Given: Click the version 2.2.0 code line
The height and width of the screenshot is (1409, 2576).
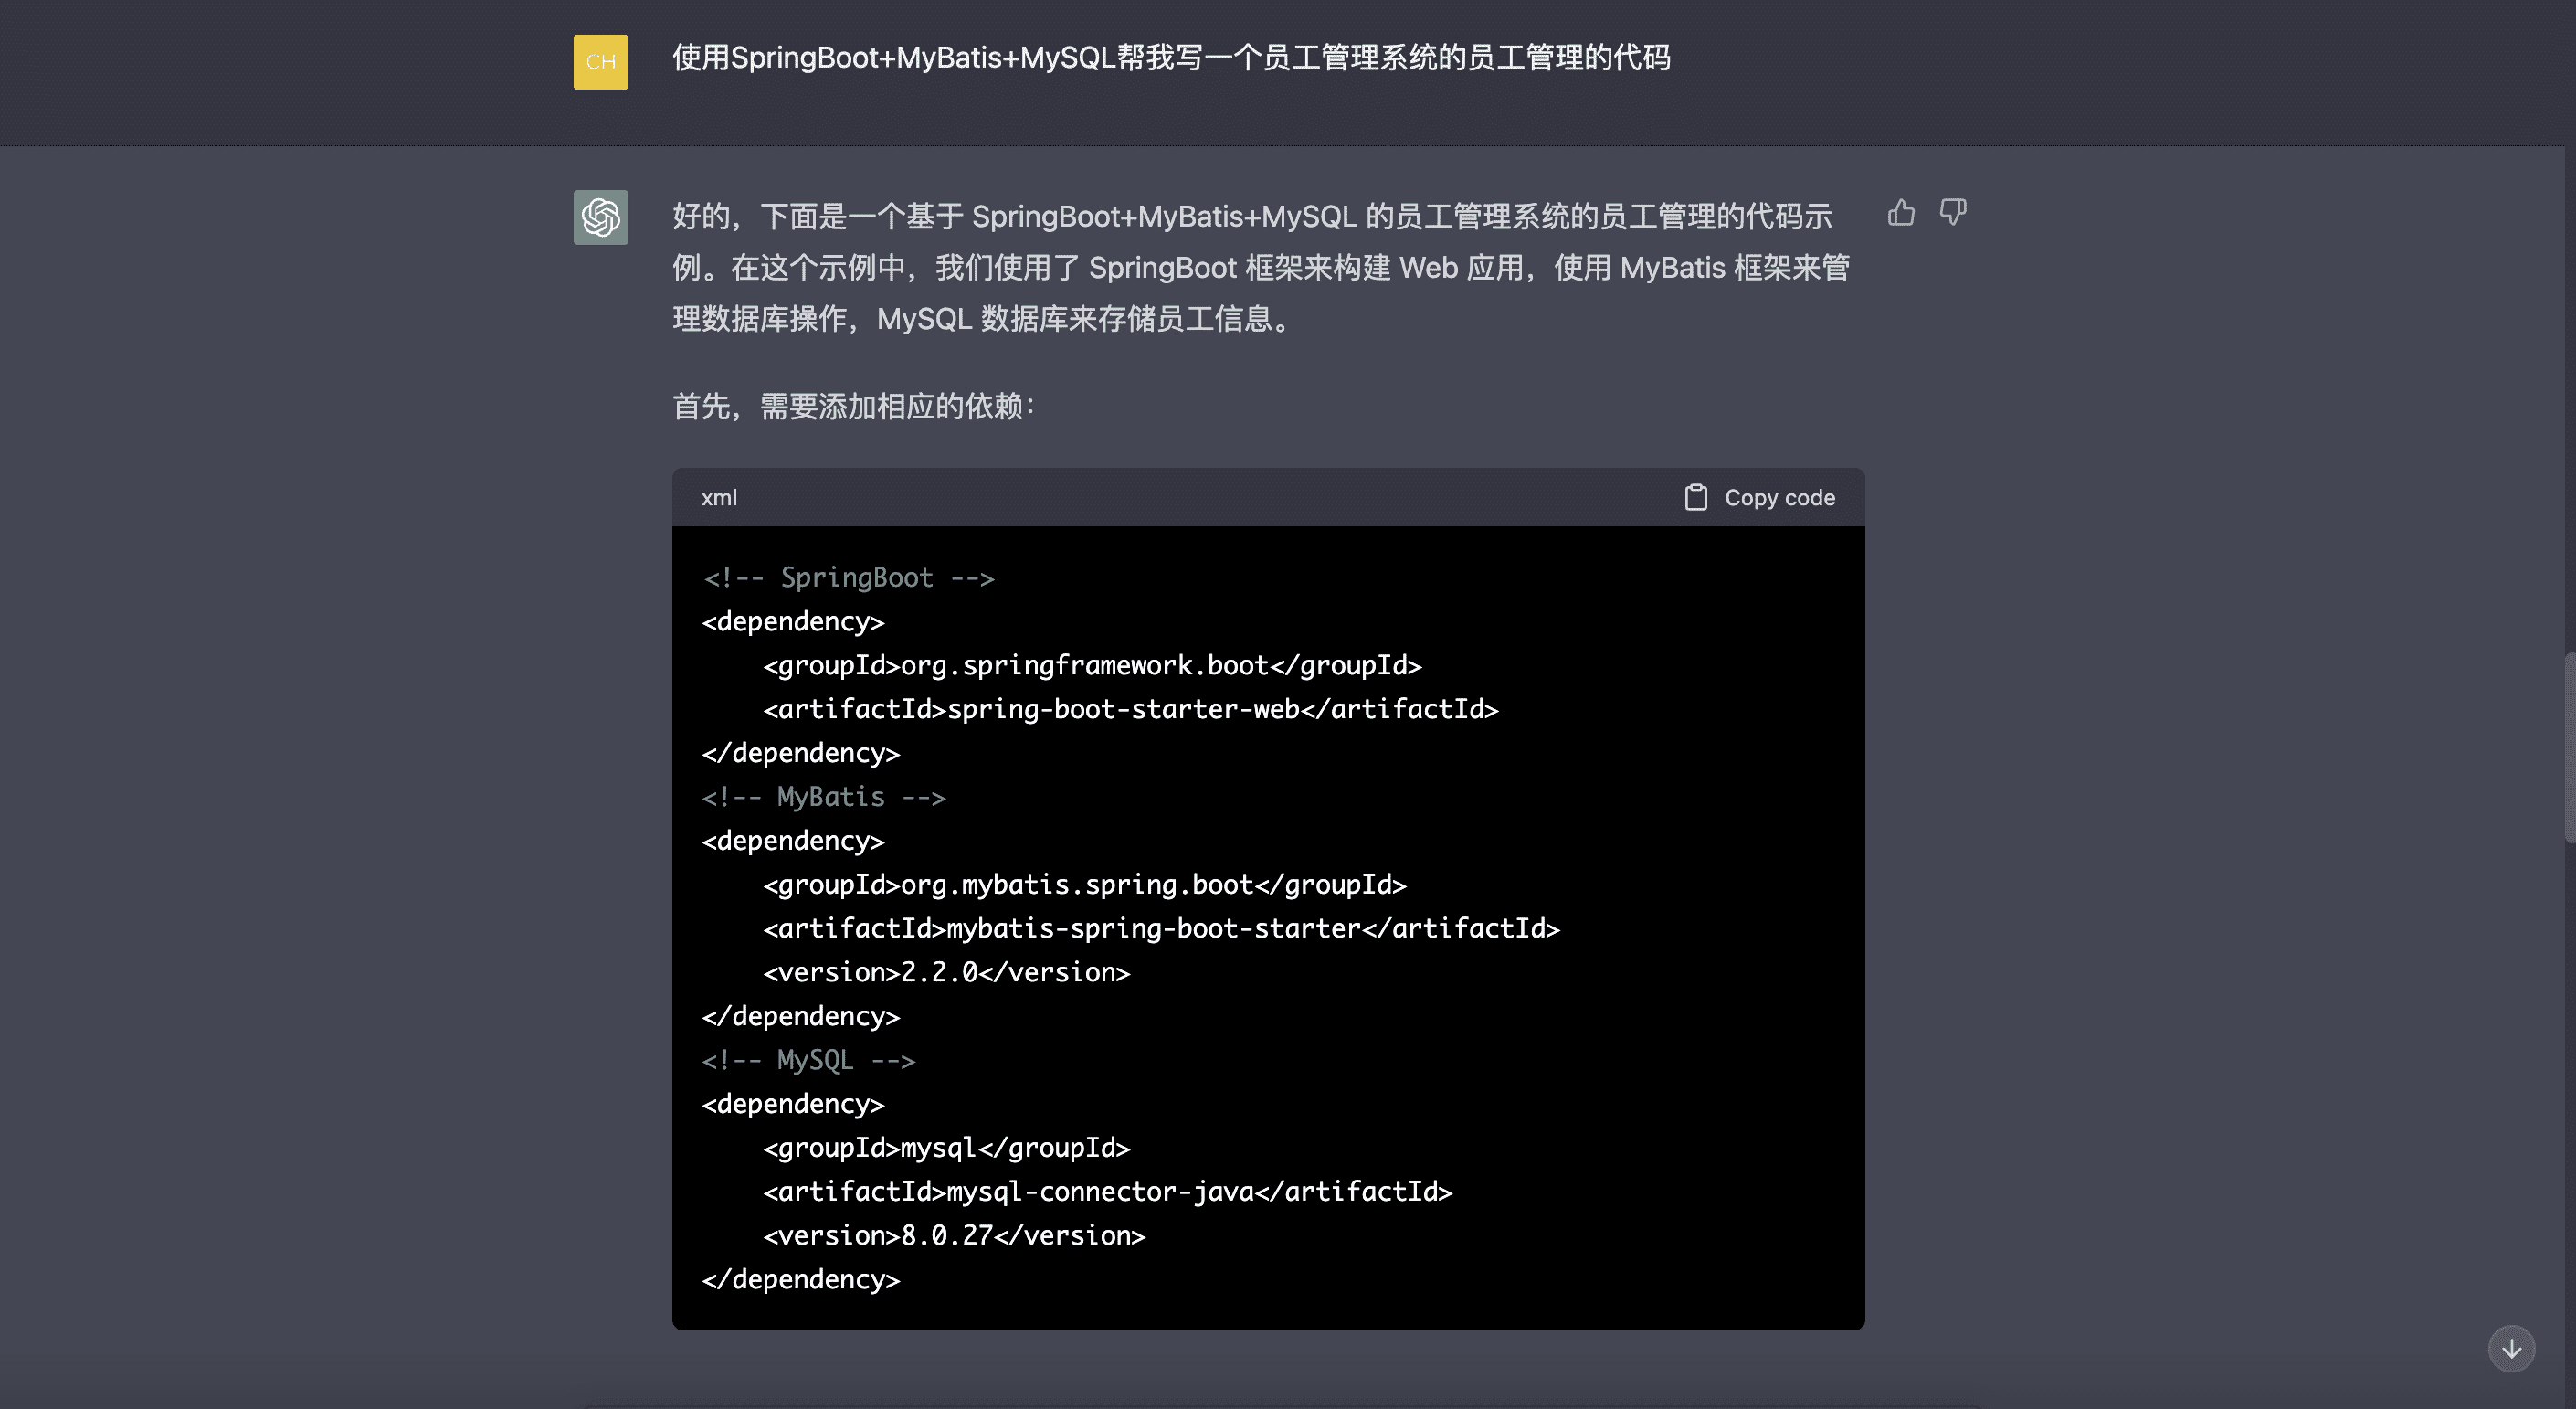Looking at the screenshot, I should [x=945, y=972].
